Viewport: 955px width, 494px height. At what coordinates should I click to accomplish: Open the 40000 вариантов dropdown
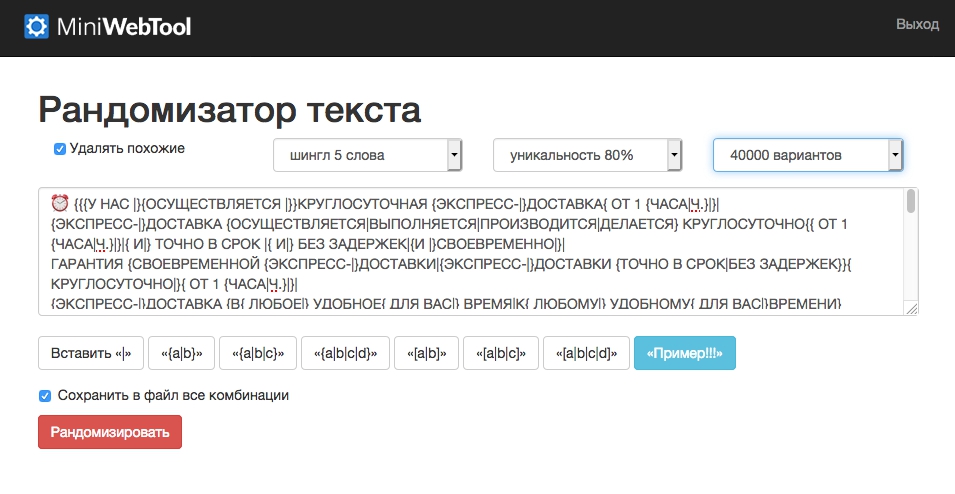click(x=807, y=155)
